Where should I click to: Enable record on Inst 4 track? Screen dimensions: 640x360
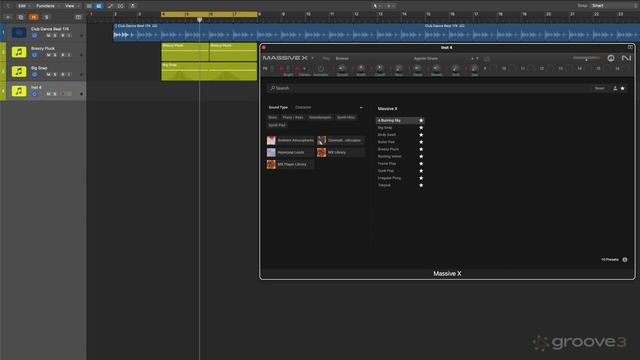point(62,94)
